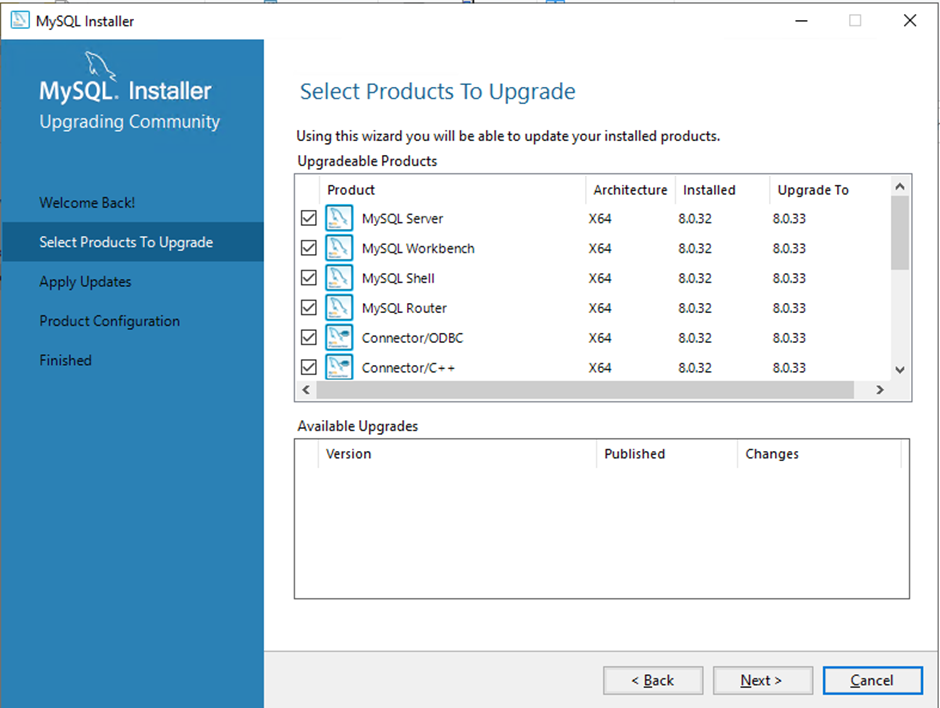Screen dimensions: 940x708
Task: Click scroll left arrow of product list
Action: [306, 390]
